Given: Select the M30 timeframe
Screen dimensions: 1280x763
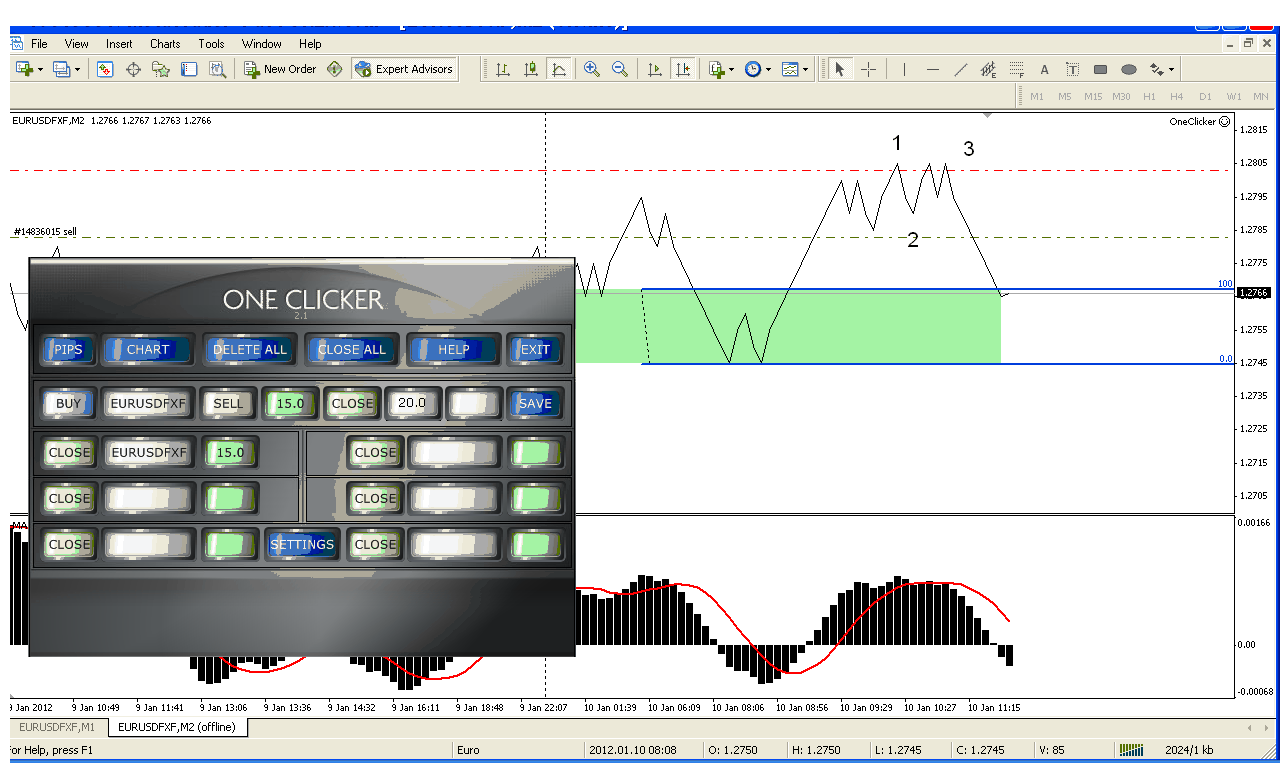Looking at the screenshot, I should [x=1121, y=96].
